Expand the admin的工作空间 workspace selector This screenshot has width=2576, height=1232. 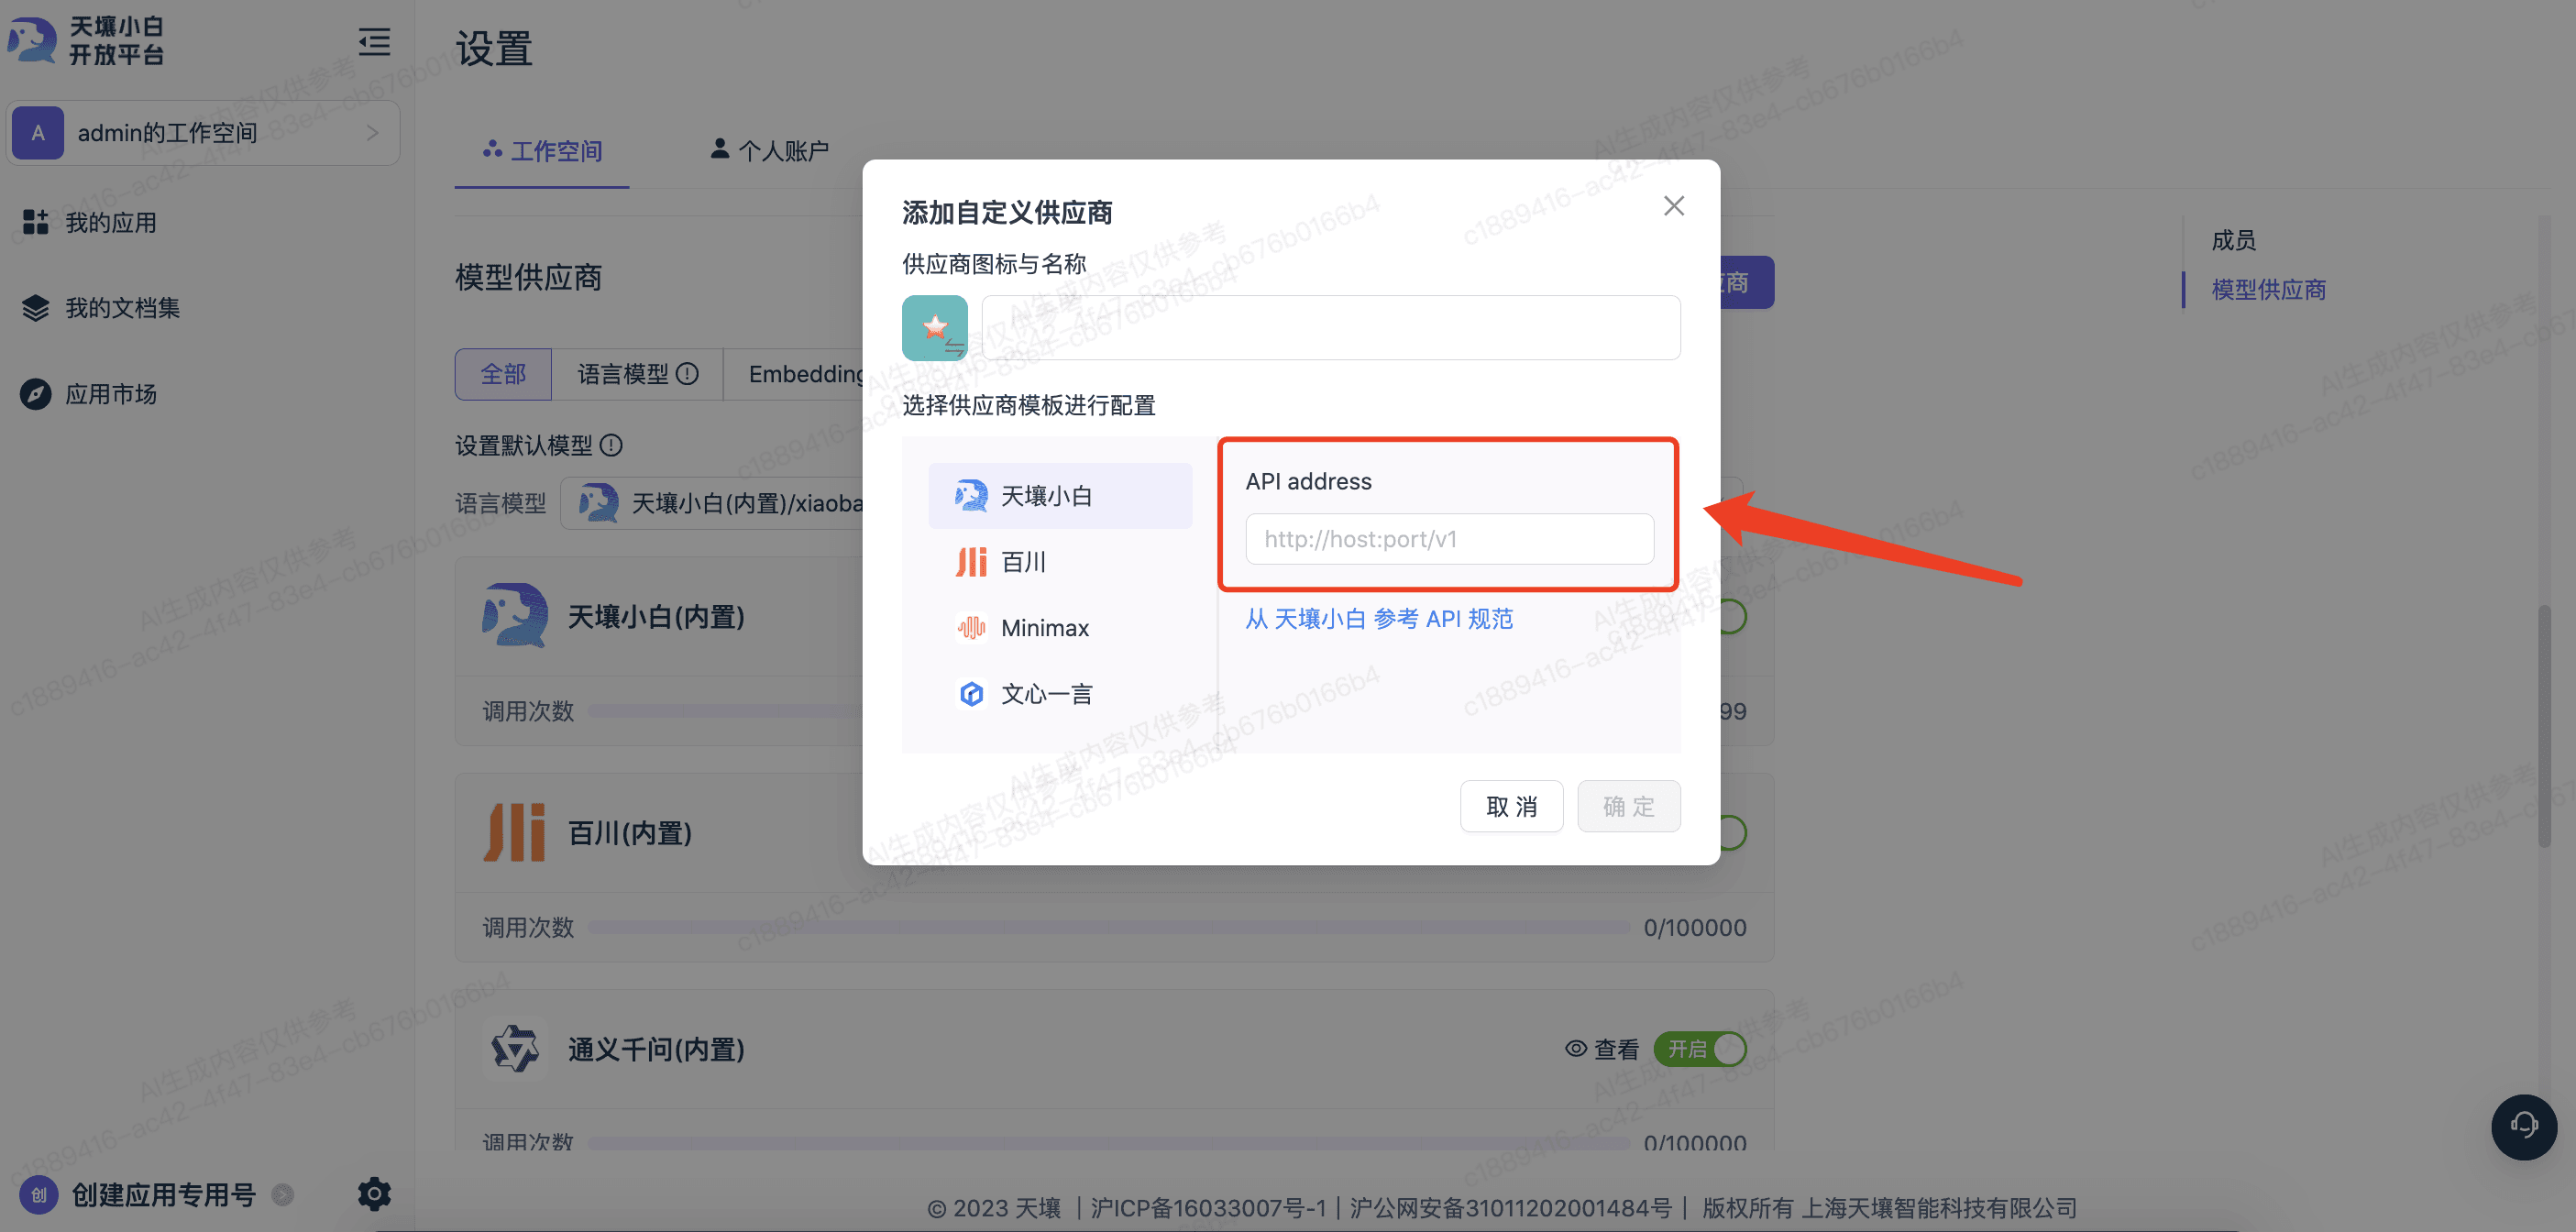204,133
